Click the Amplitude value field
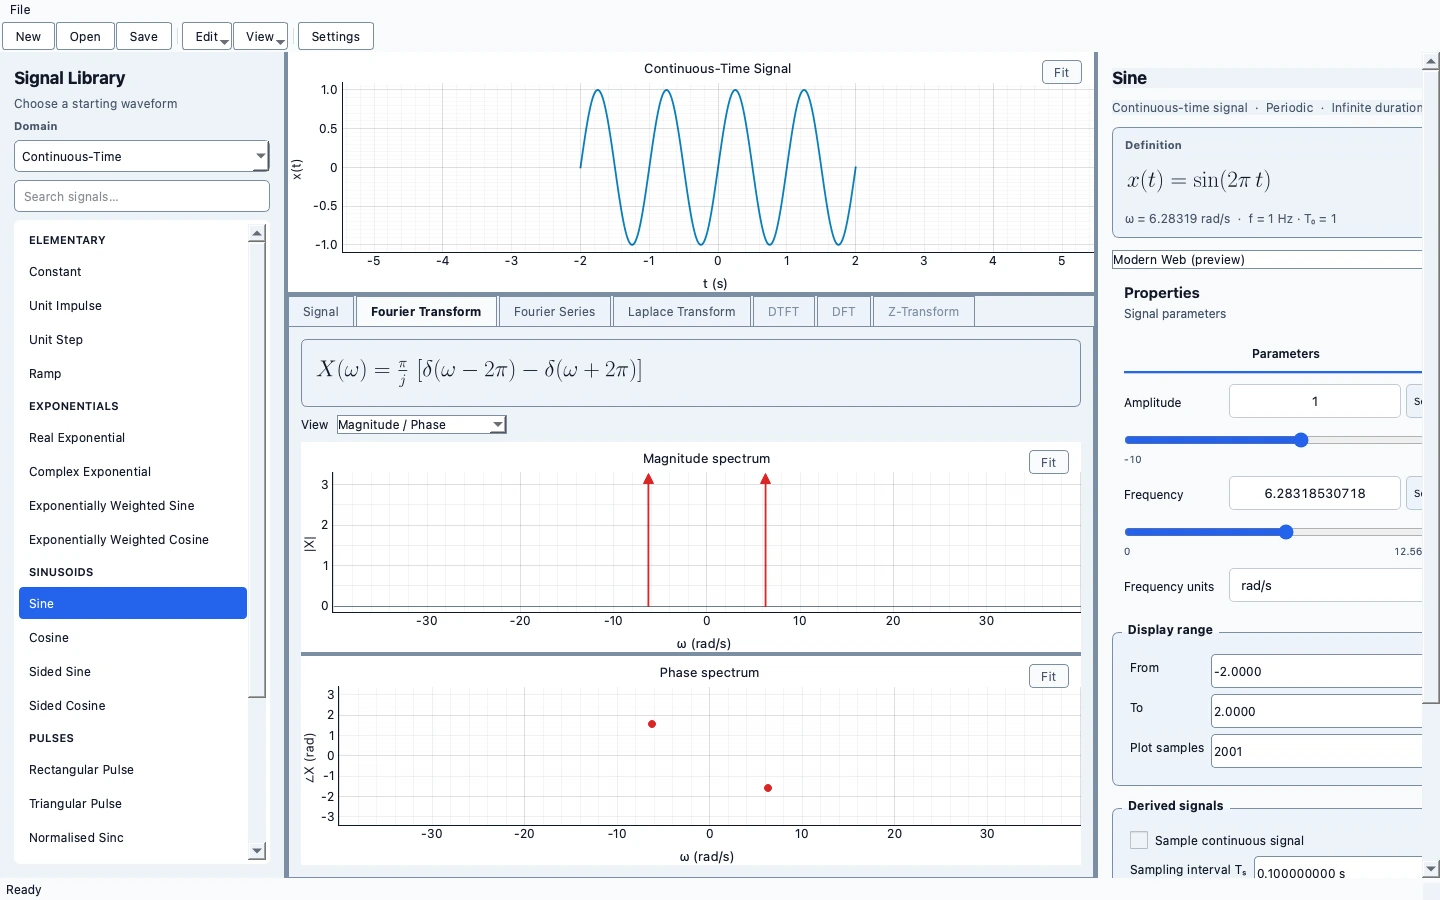The width and height of the screenshot is (1440, 900). pyautogui.click(x=1314, y=401)
